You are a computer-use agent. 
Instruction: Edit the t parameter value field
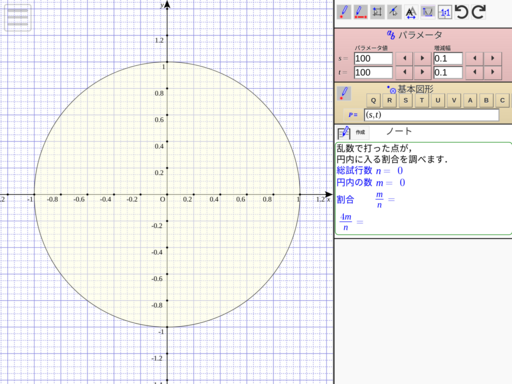tap(373, 72)
